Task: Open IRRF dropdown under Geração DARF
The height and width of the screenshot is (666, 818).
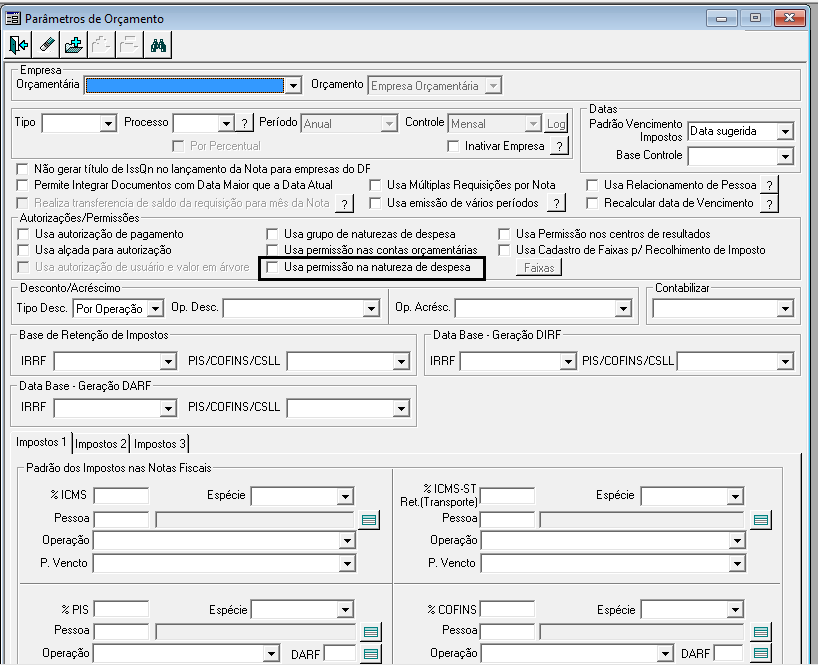Action: coord(168,408)
